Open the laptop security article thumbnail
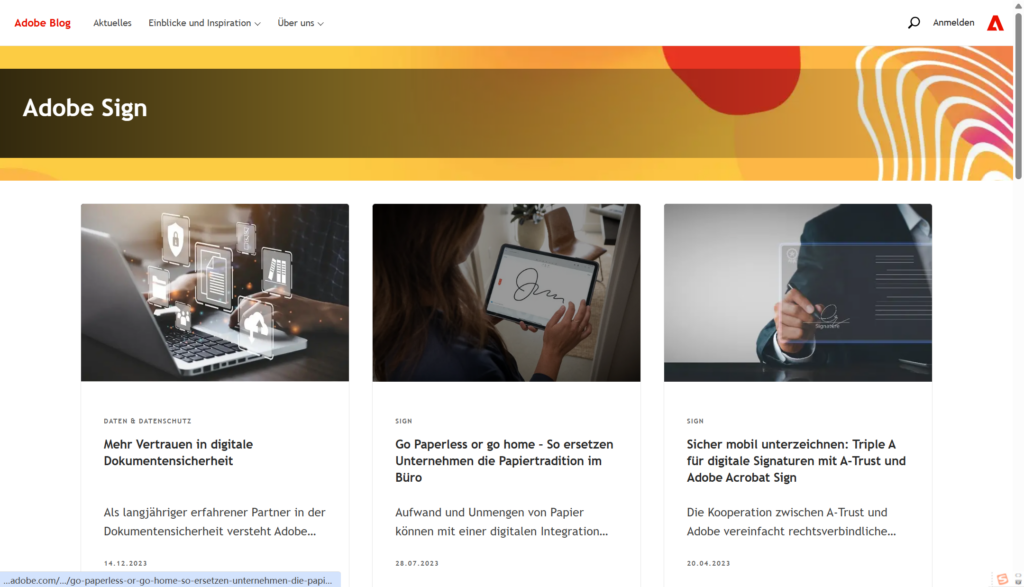 click(215, 293)
